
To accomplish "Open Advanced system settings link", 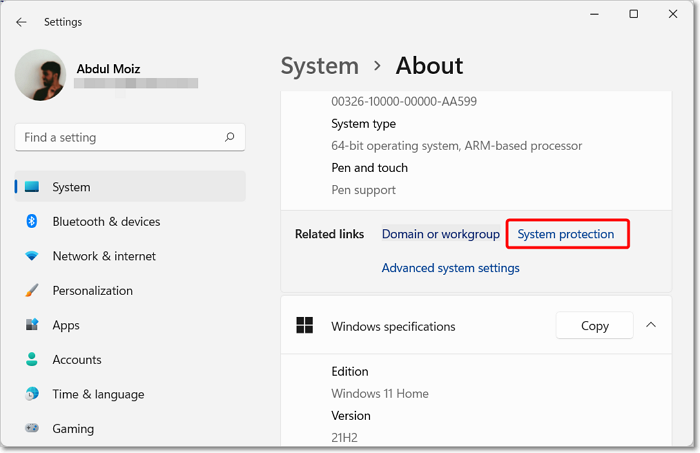I will coord(450,268).
